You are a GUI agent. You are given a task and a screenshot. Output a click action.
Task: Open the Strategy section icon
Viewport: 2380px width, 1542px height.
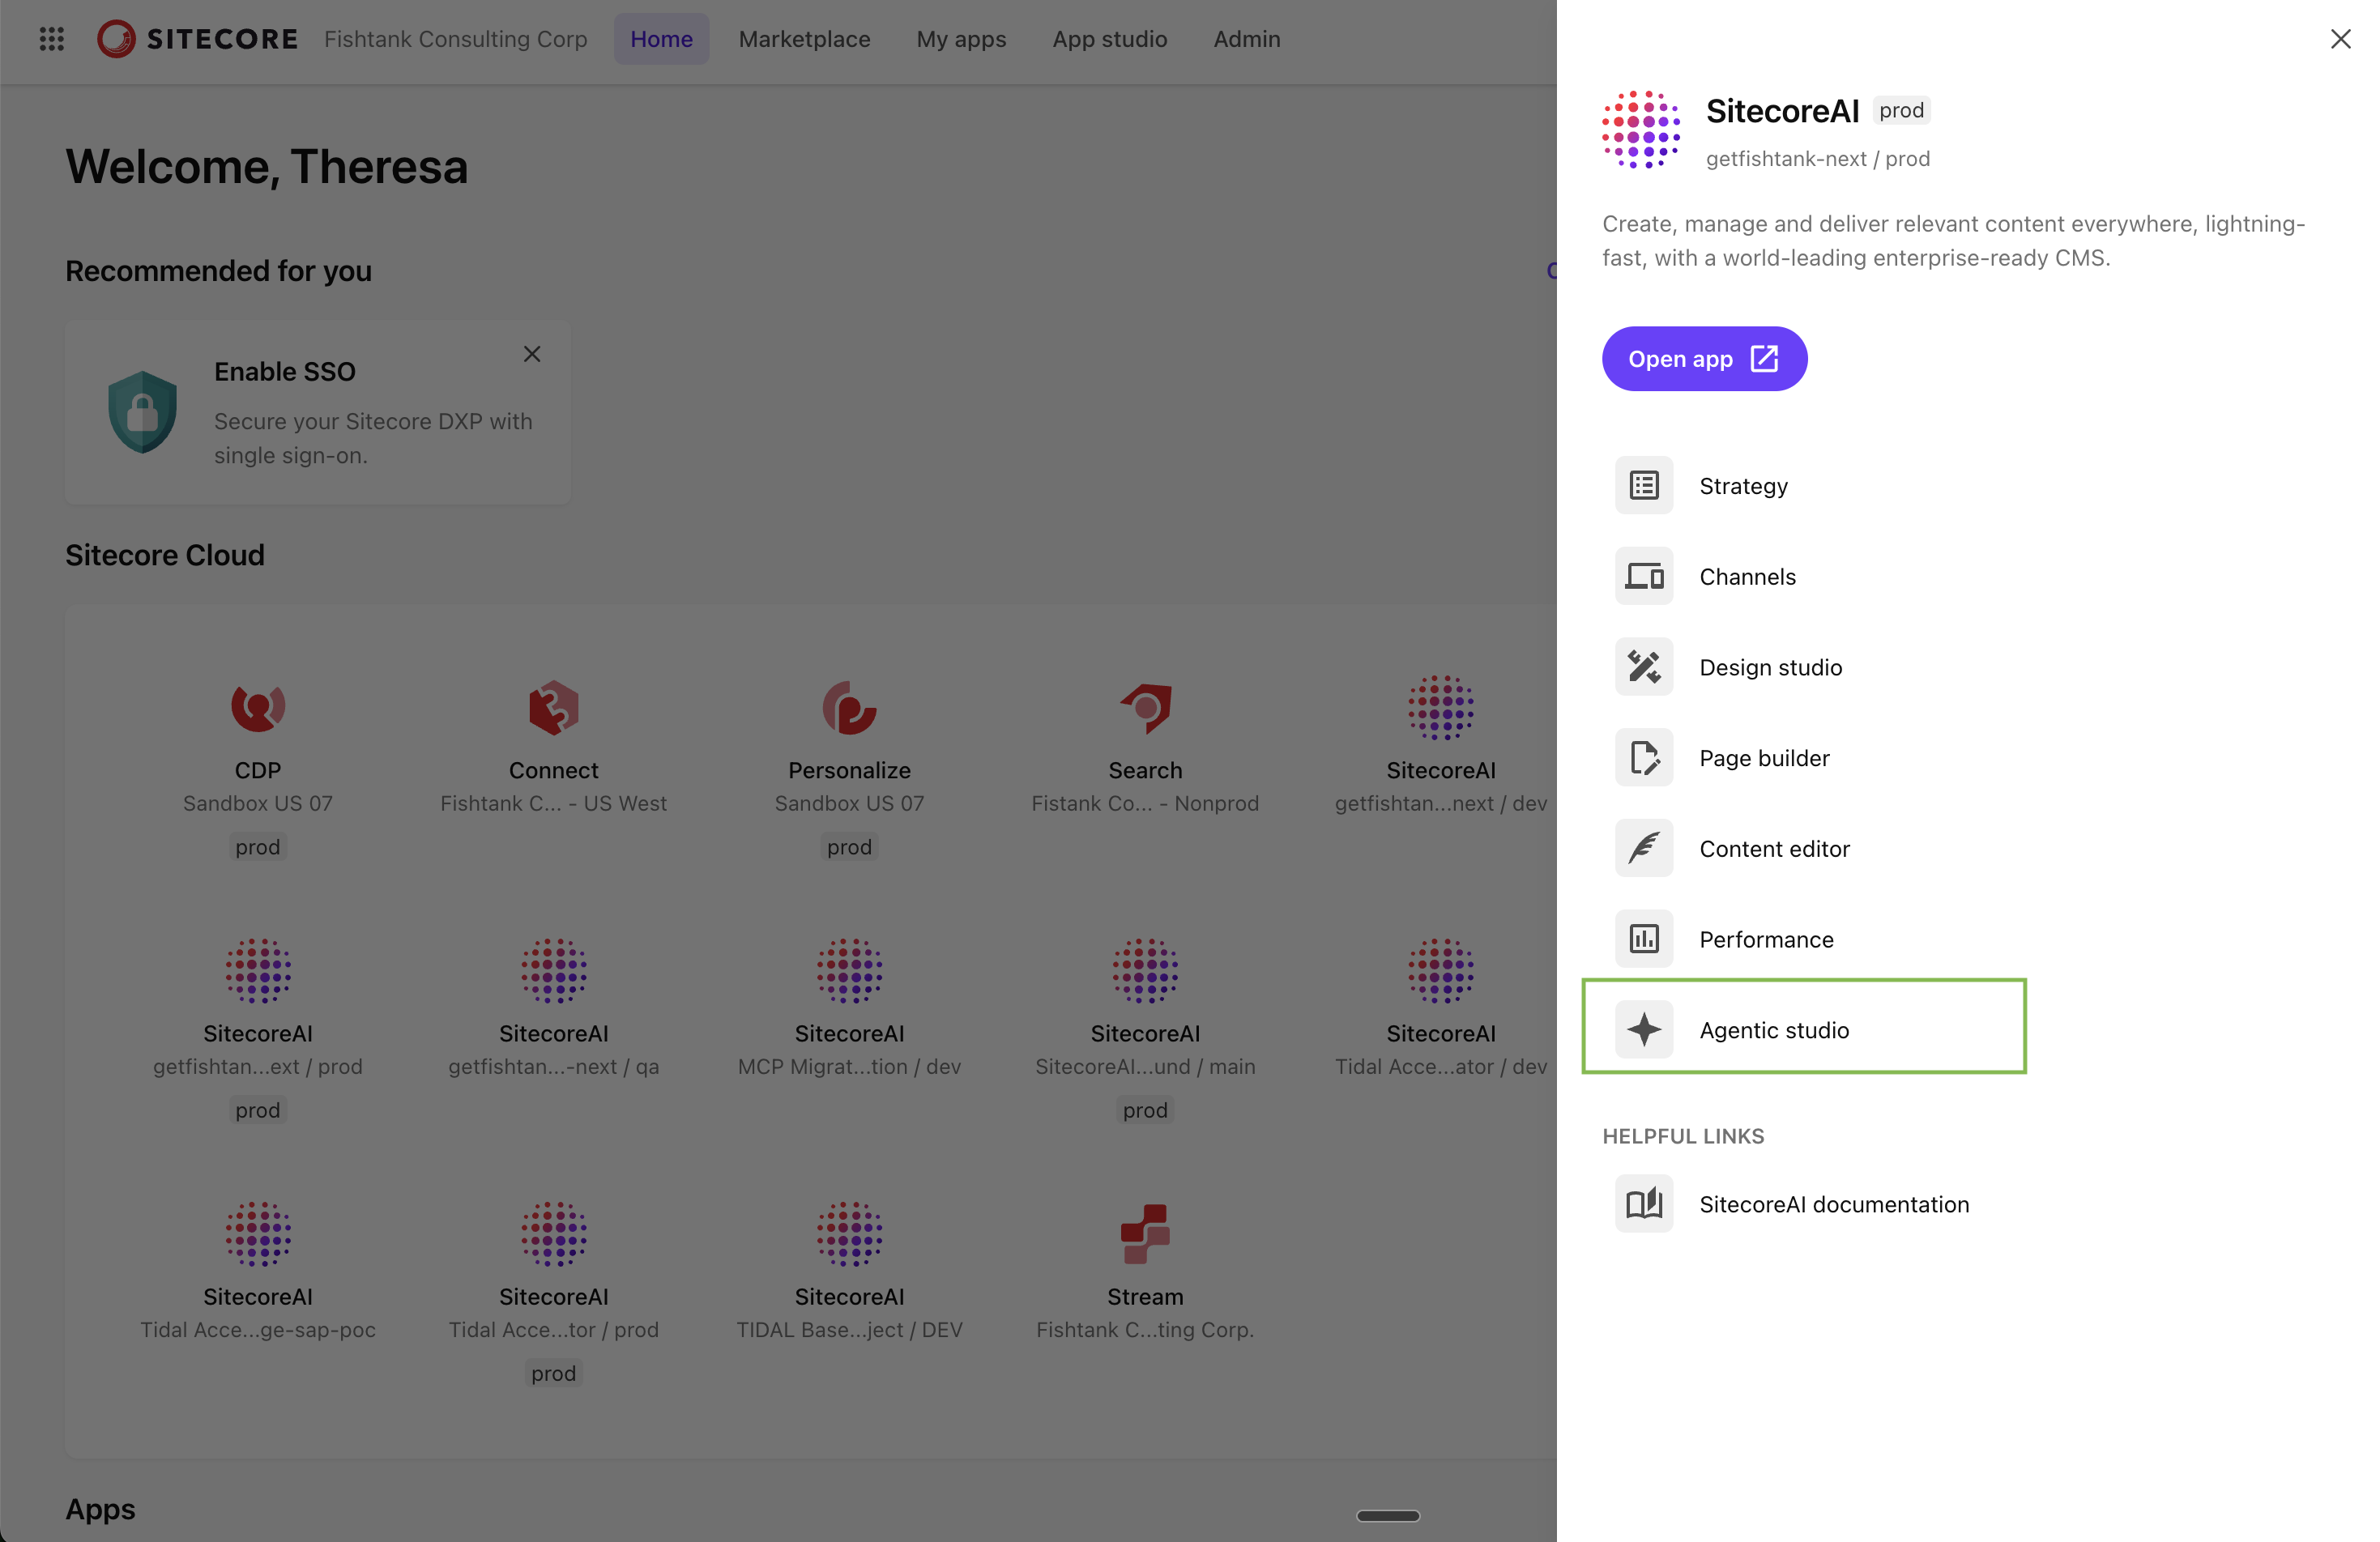pyautogui.click(x=1643, y=485)
